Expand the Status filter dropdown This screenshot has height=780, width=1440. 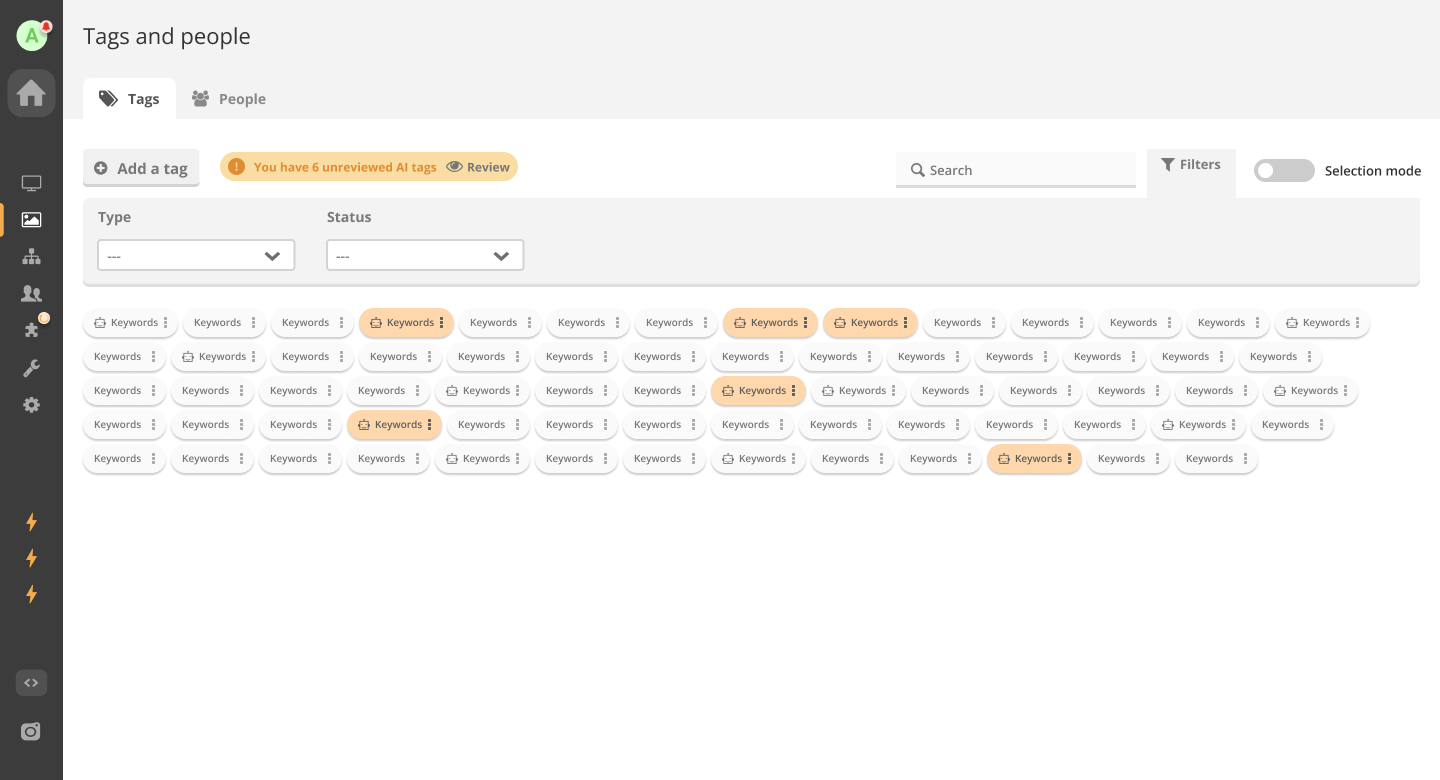click(425, 256)
